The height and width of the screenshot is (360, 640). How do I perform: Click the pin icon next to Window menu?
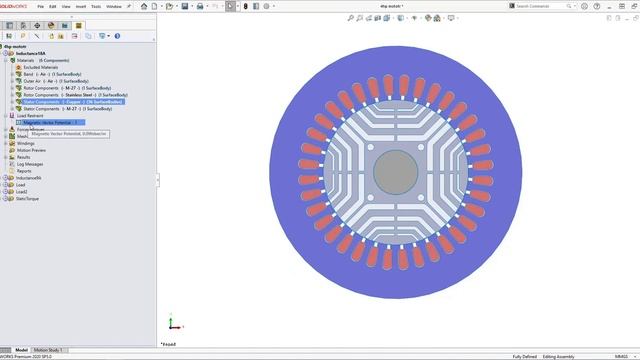129,7
